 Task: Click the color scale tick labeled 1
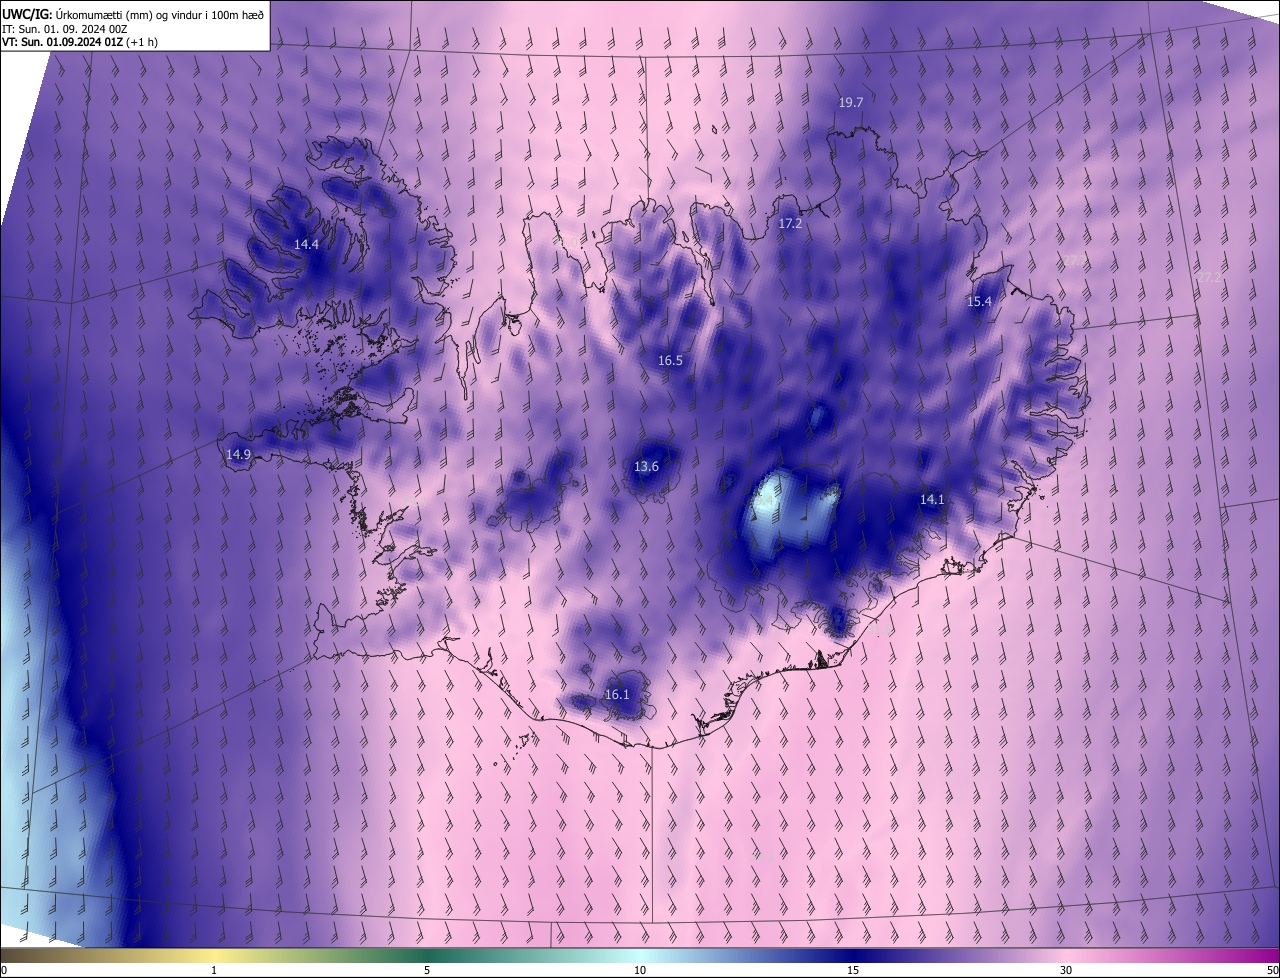click(x=215, y=970)
